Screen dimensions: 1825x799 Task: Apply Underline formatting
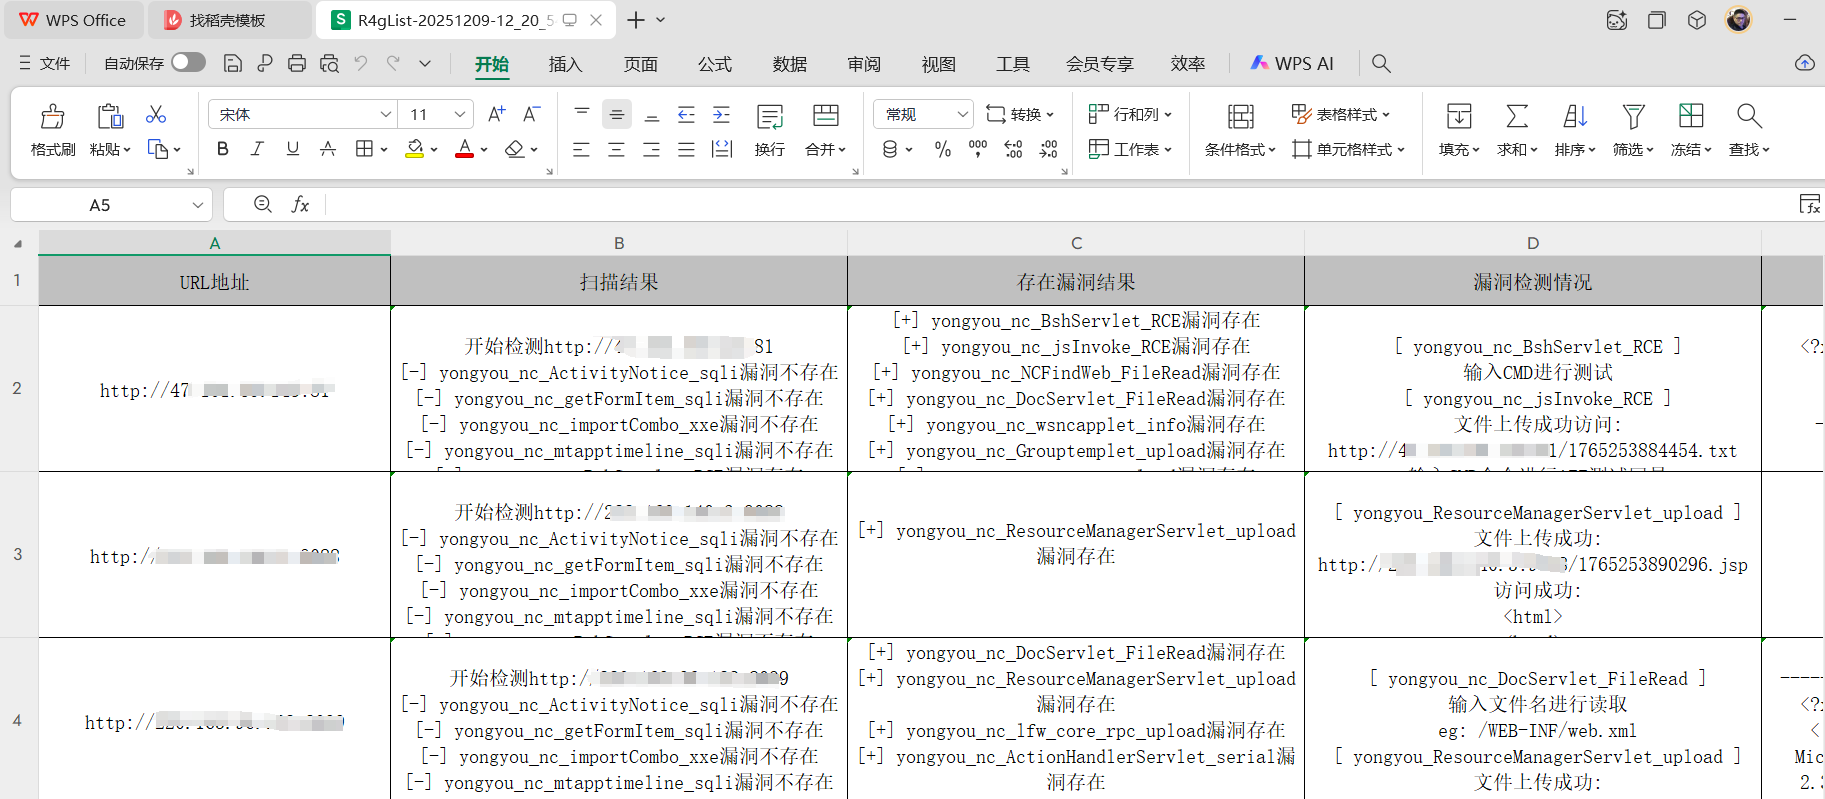pyautogui.click(x=292, y=149)
